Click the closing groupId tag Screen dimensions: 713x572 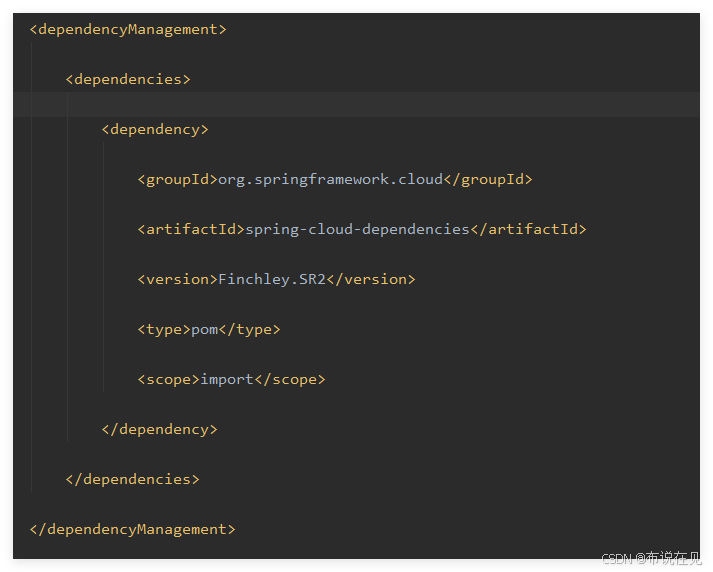487,180
